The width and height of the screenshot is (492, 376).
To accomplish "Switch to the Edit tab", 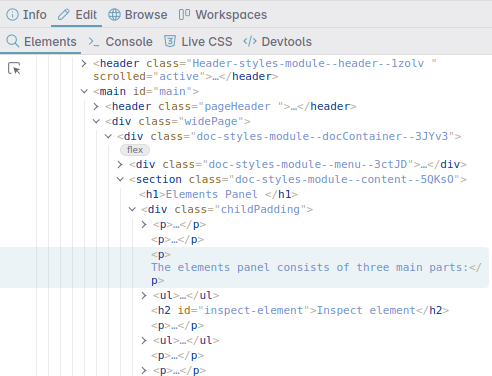I will [x=77, y=15].
